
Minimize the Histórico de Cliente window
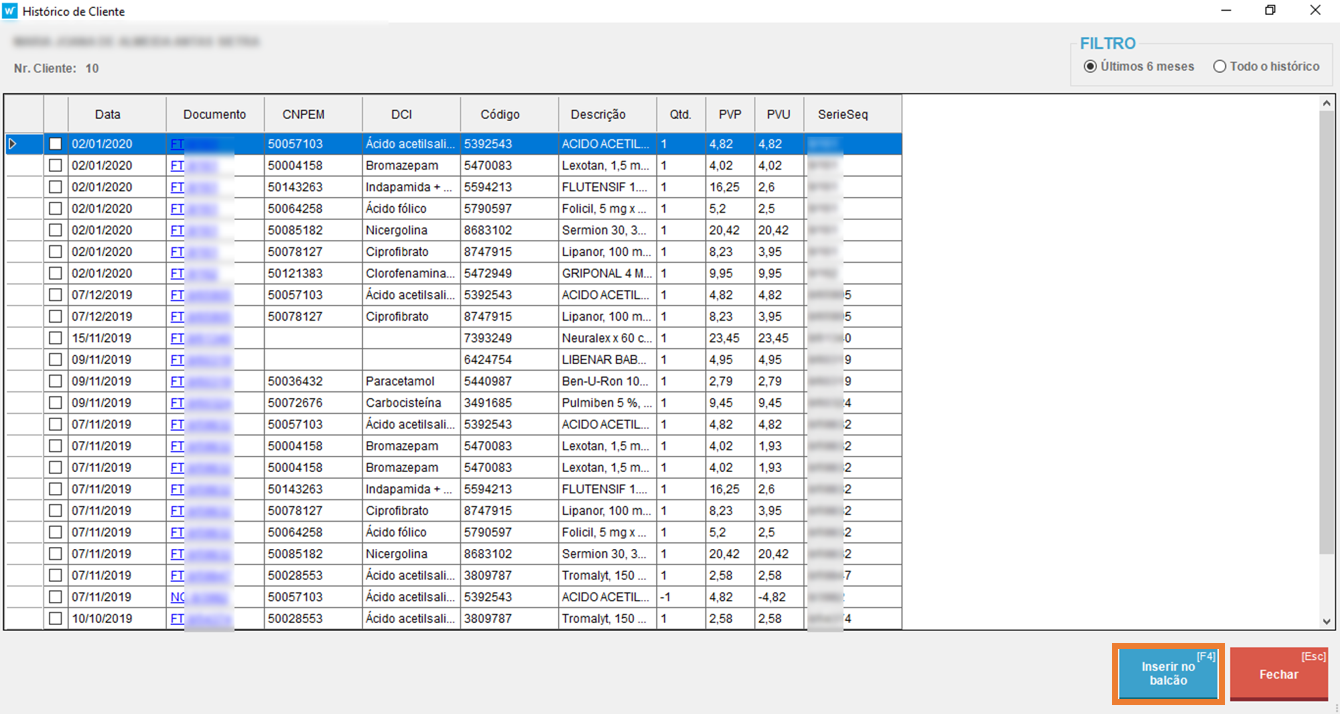1225,11
